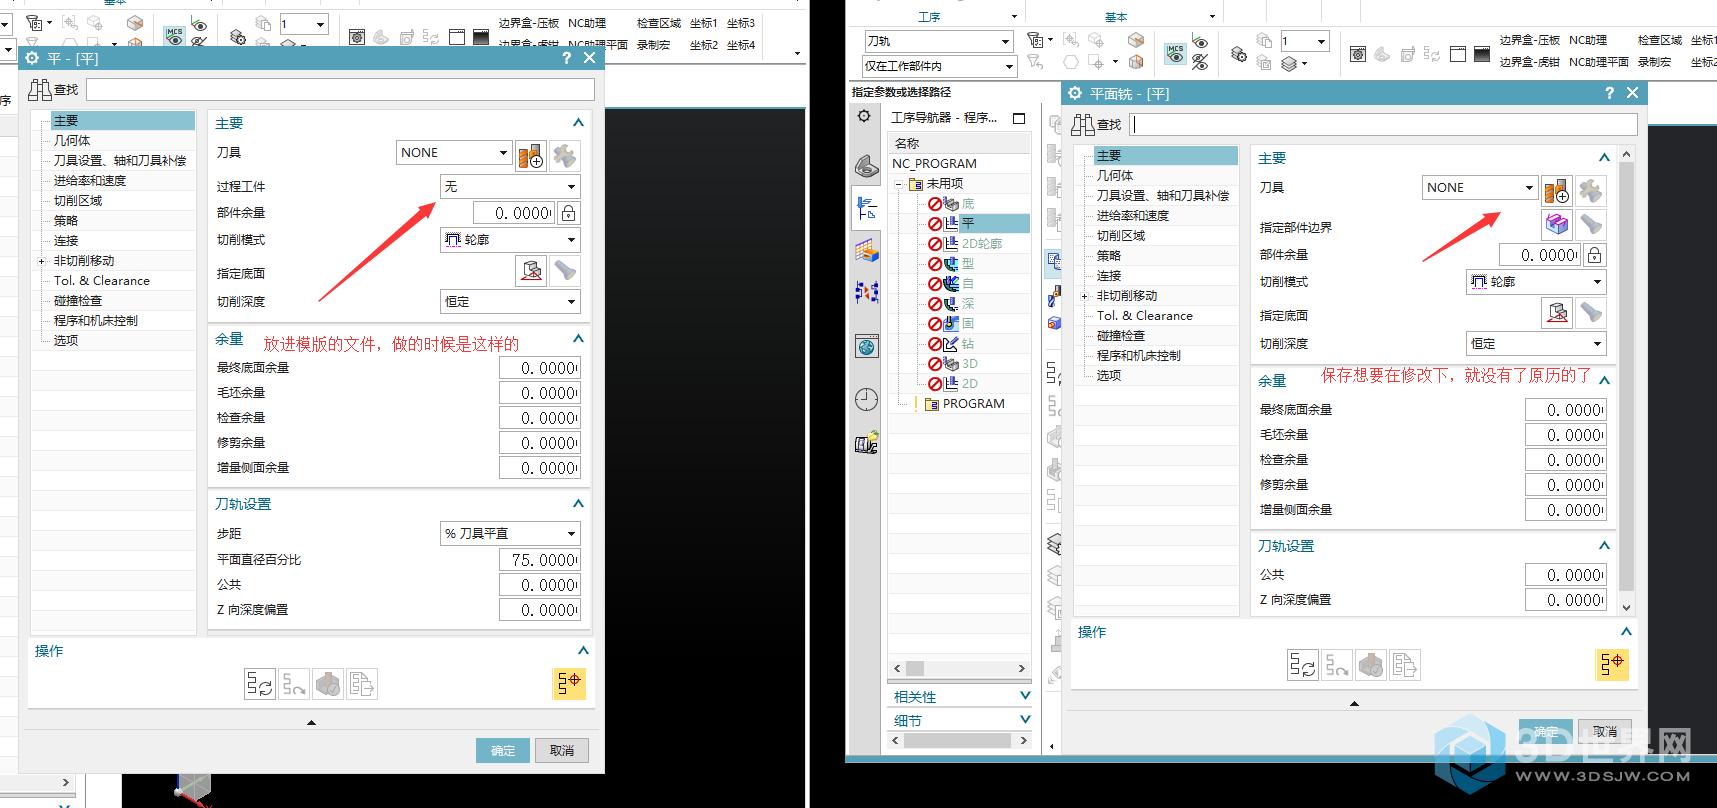Click List toolpath icon in left dialog
This screenshot has width=1717, height=808.
(362, 684)
